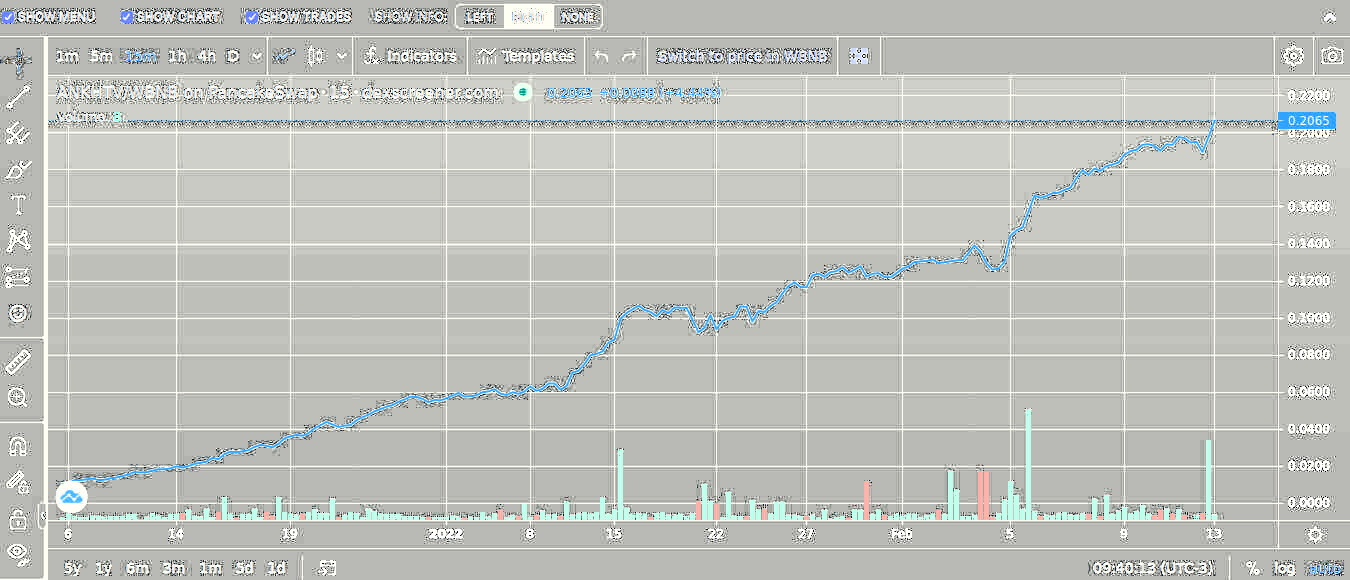Expand the chart style dropdown arrow
Image resolution: width=1350 pixels, height=580 pixels.
coord(343,56)
